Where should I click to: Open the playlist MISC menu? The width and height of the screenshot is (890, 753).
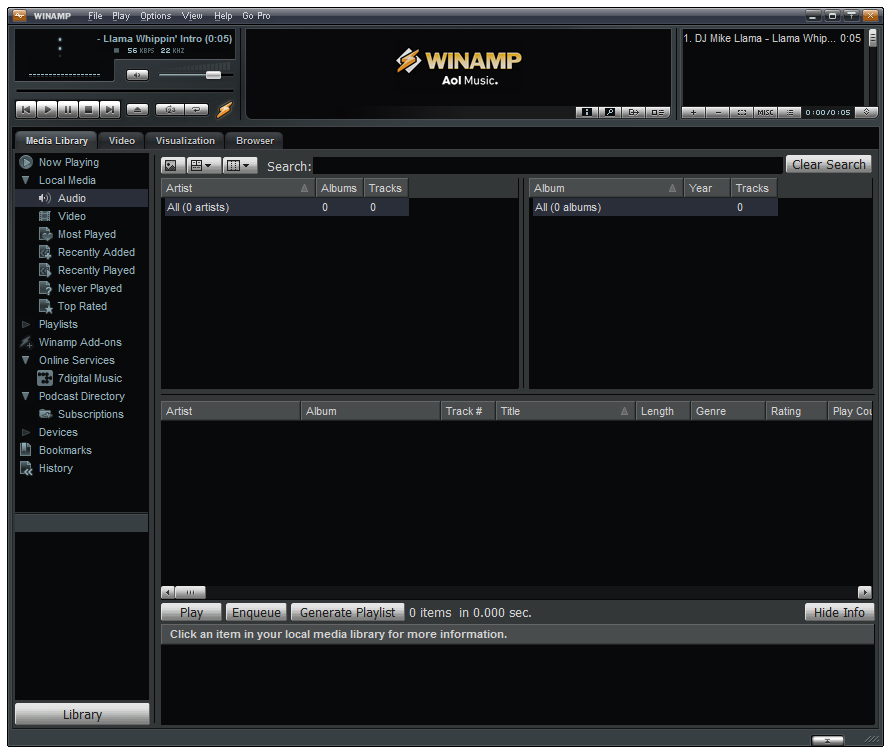[x=765, y=112]
